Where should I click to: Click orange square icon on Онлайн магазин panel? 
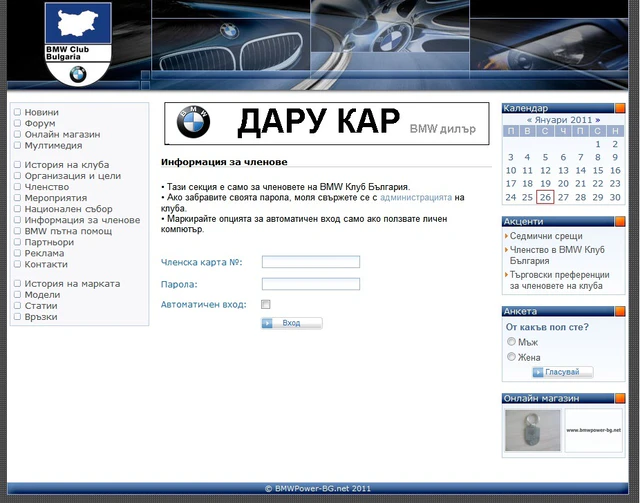click(620, 398)
